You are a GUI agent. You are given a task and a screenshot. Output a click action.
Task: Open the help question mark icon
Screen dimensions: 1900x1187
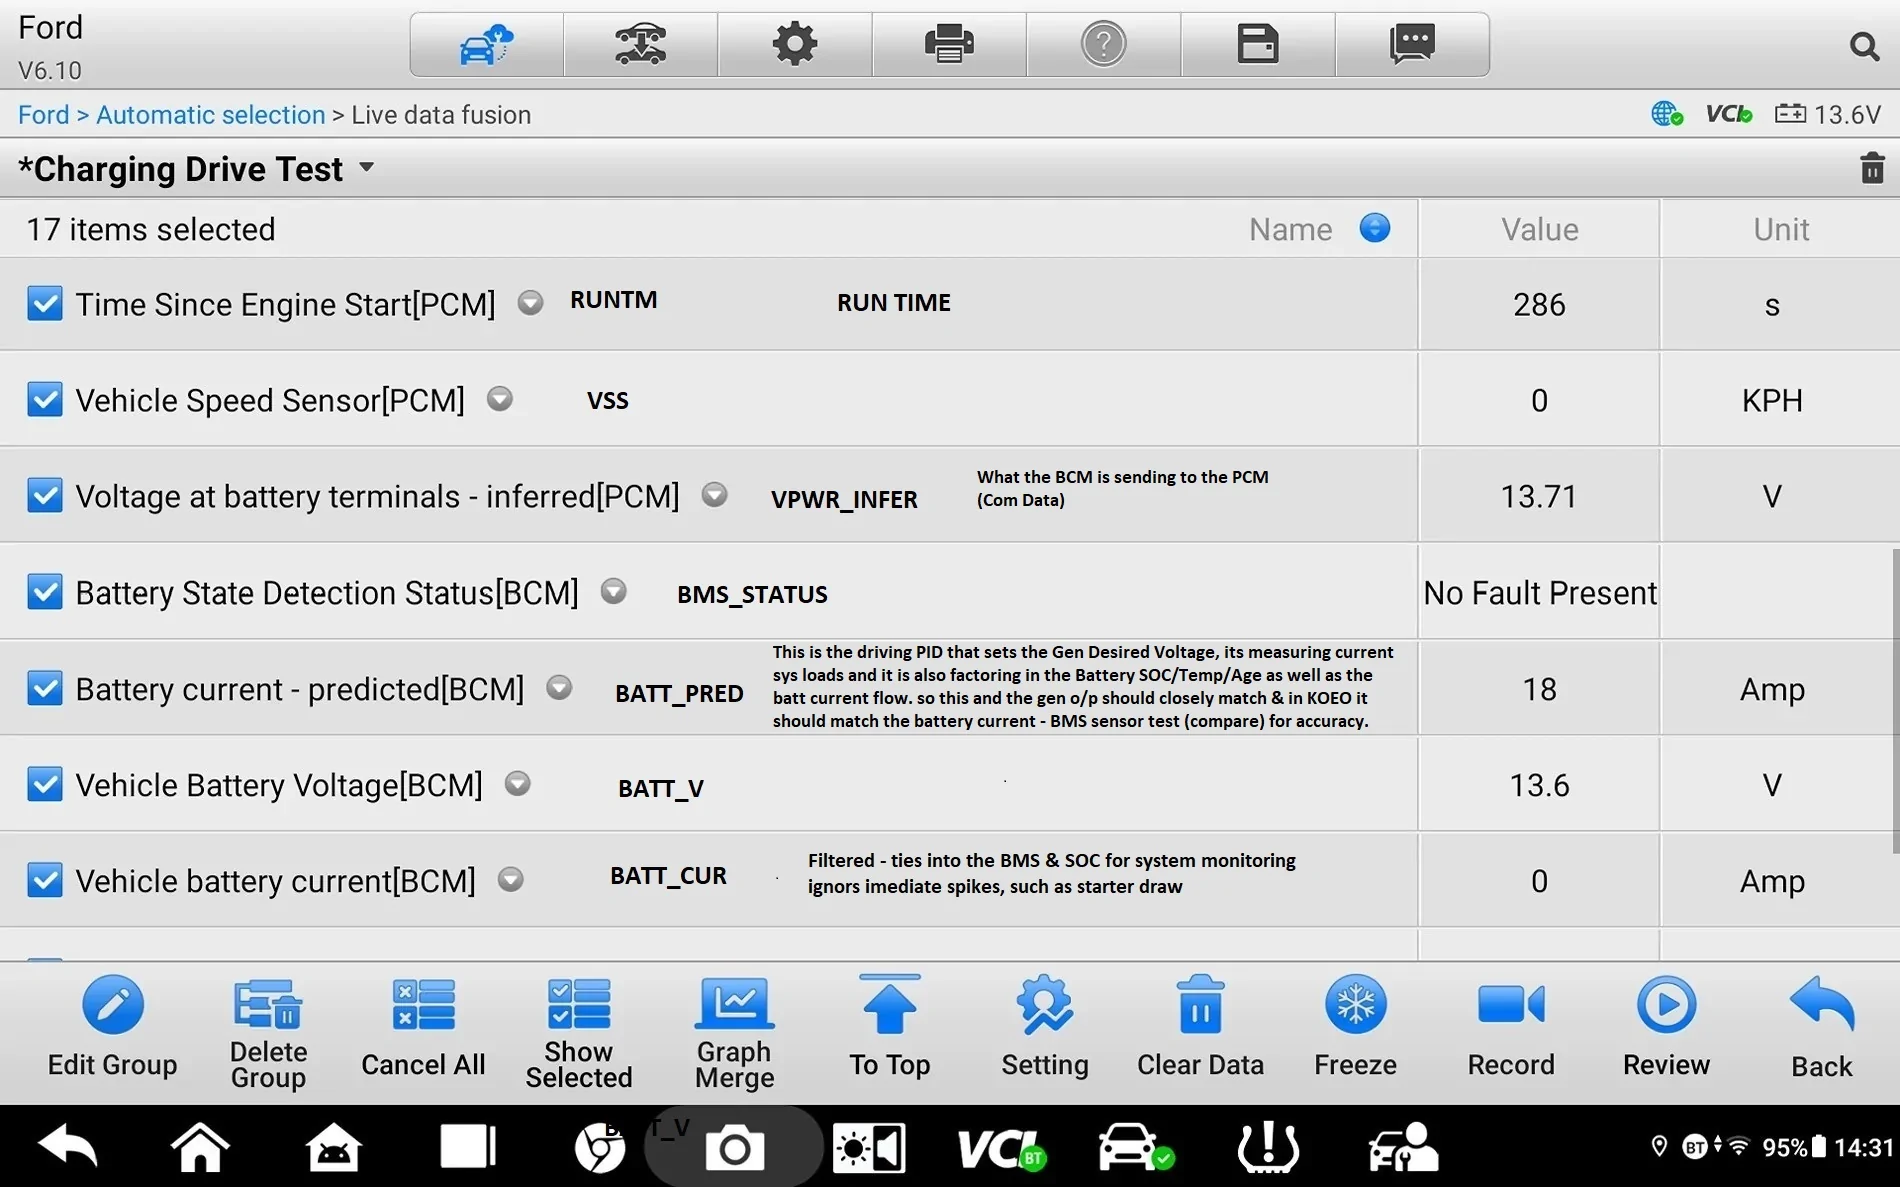pos(1103,45)
